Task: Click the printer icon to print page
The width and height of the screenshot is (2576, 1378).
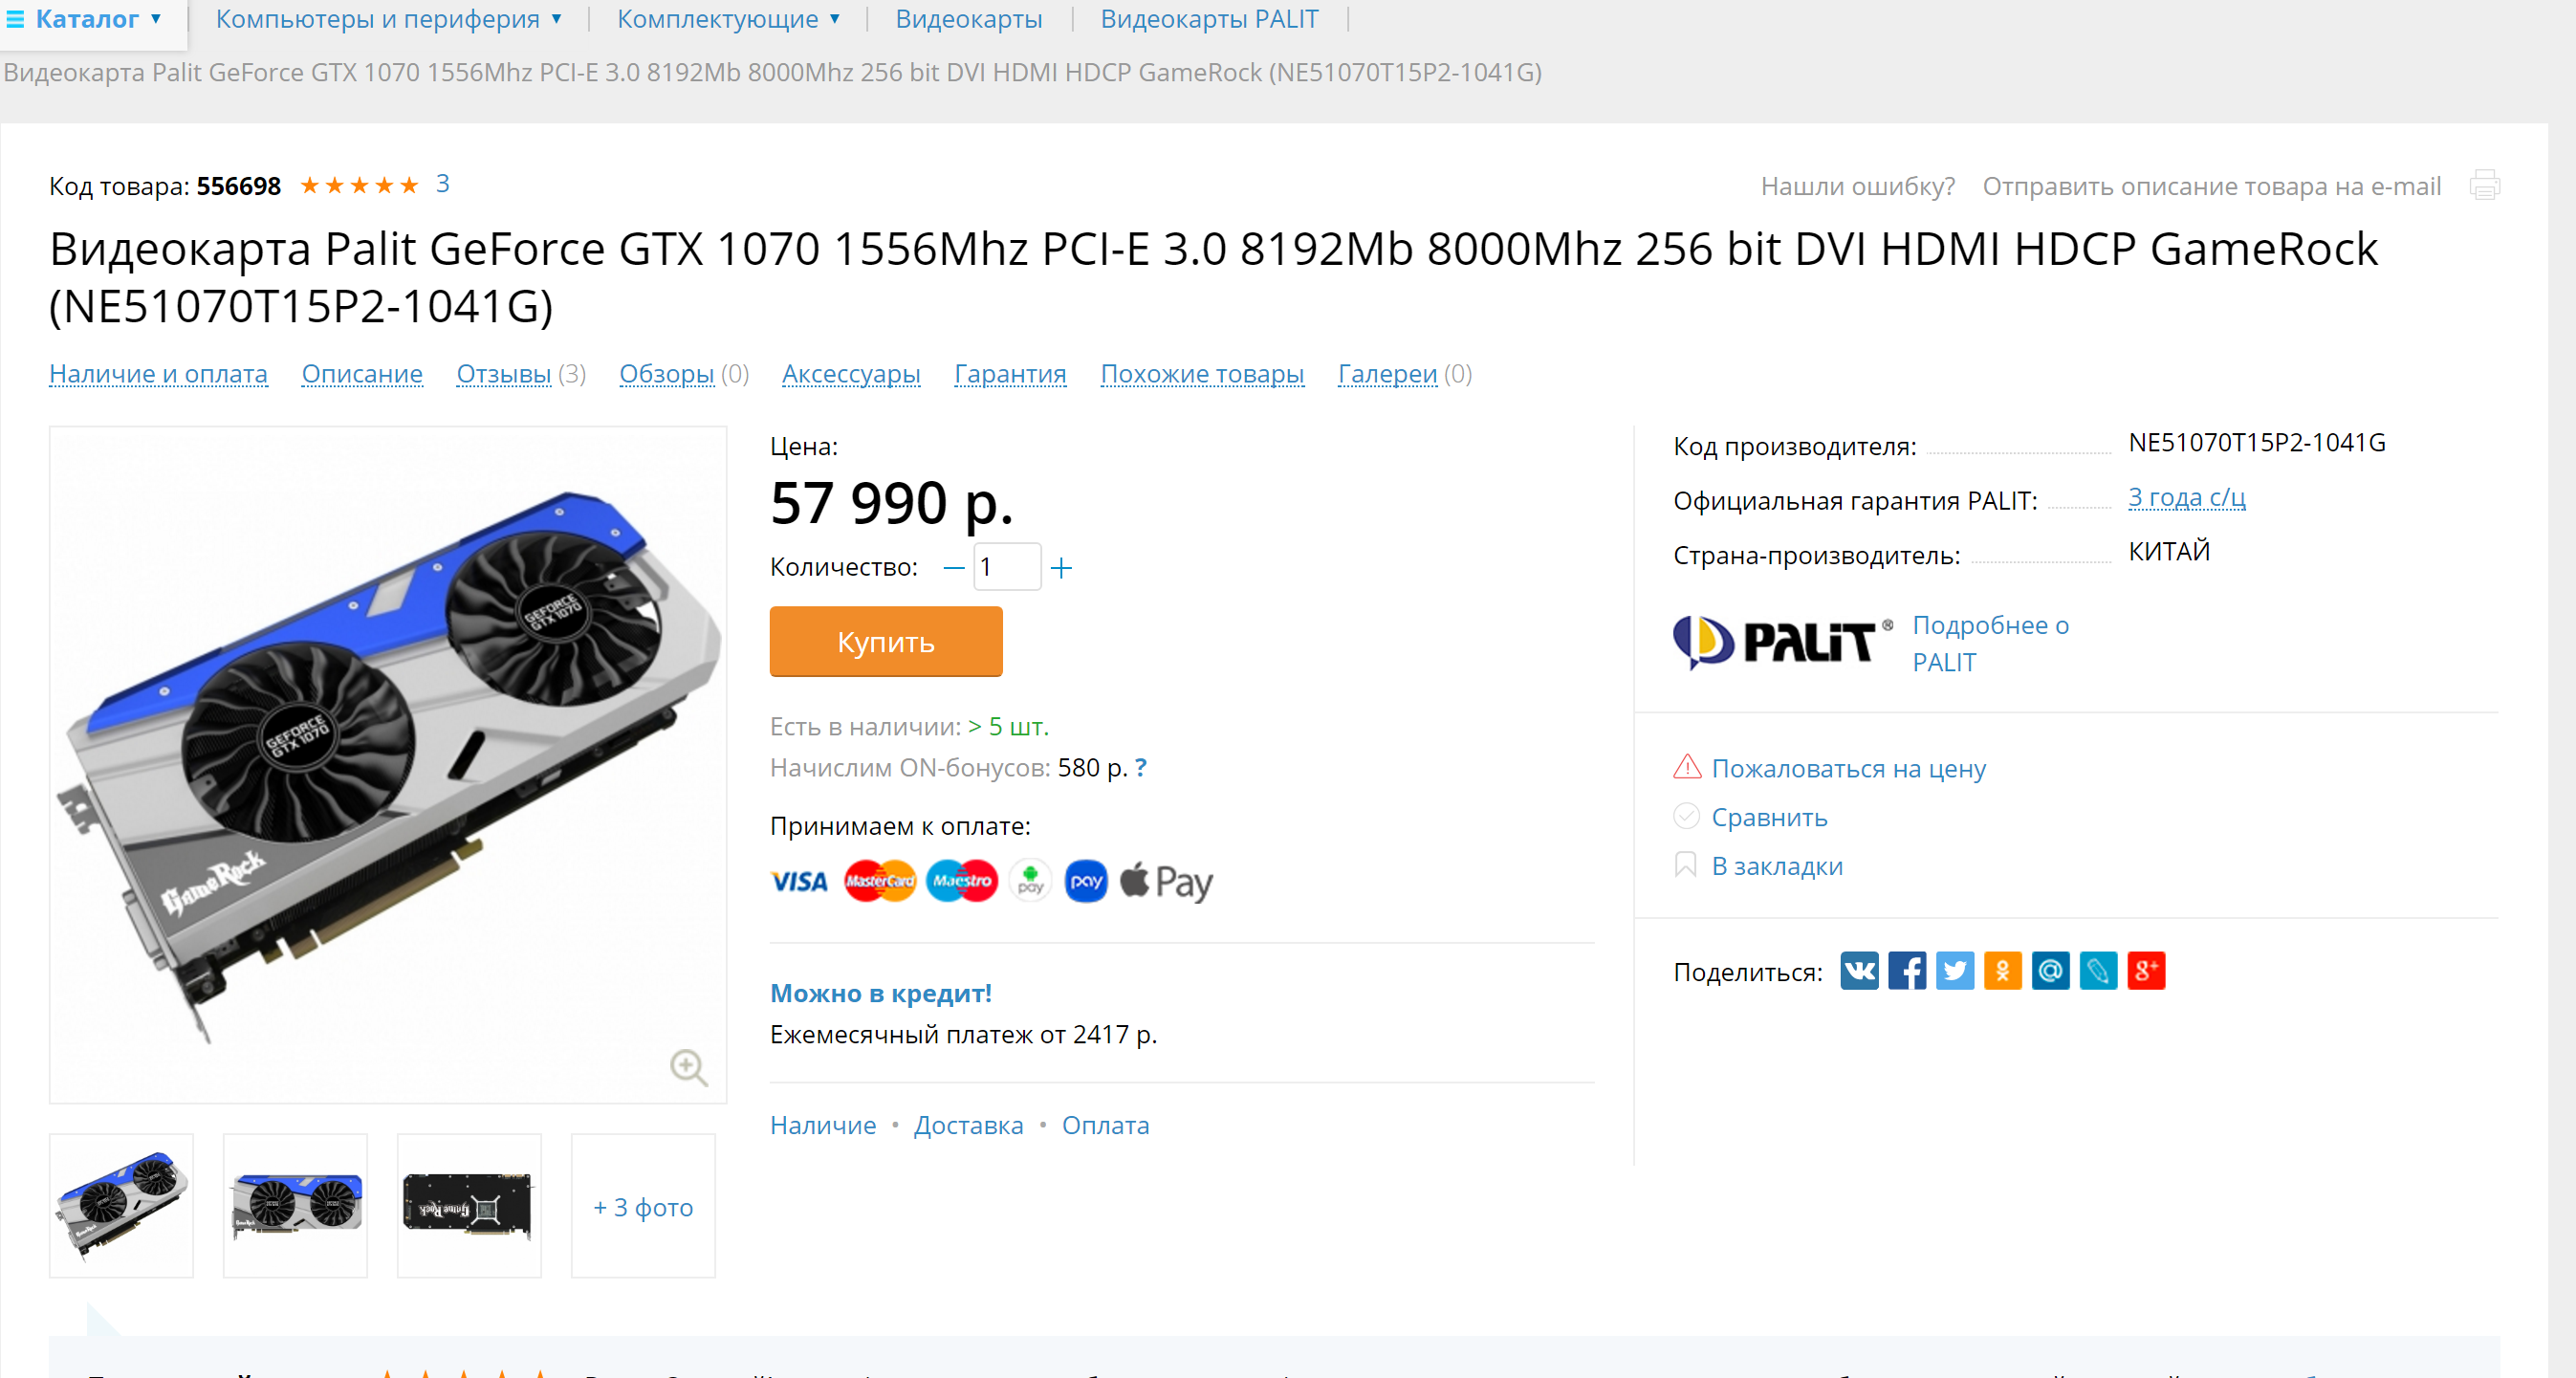Action: (2484, 185)
